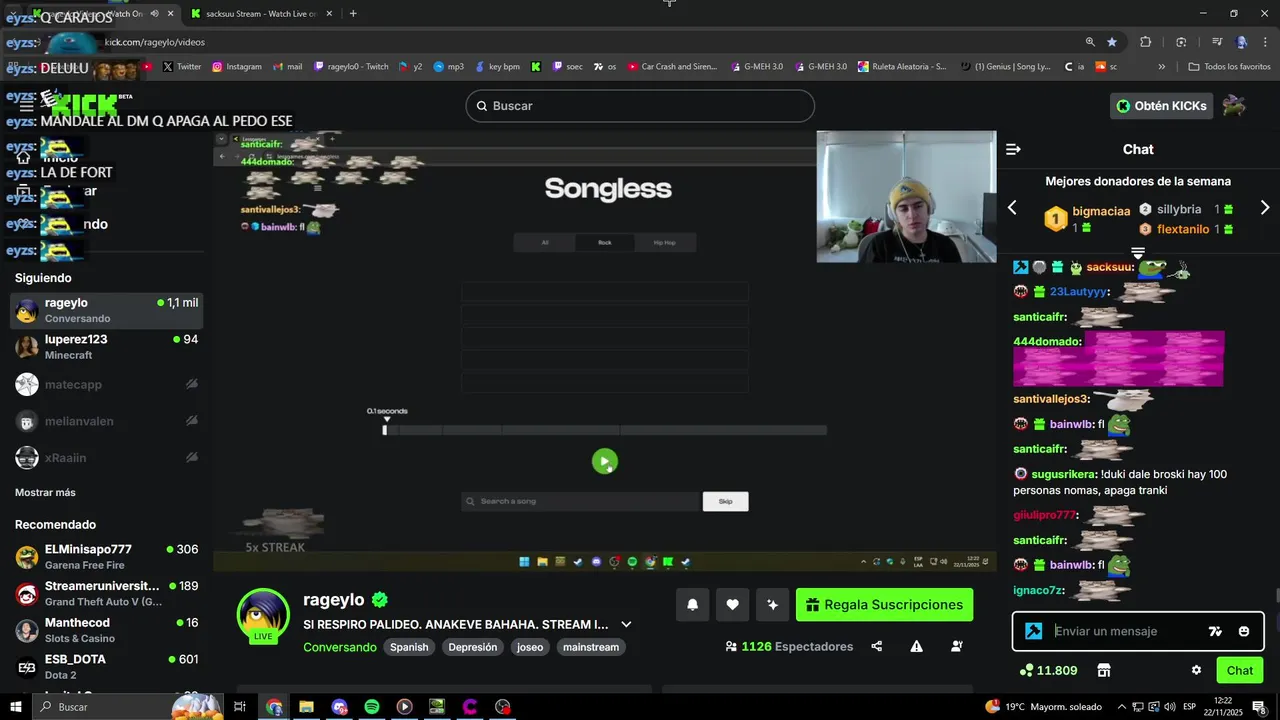Image resolution: width=1280 pixels, height=720 pixels.
Task: View the 11.809 channel points balance
Action: (1048, 670)
